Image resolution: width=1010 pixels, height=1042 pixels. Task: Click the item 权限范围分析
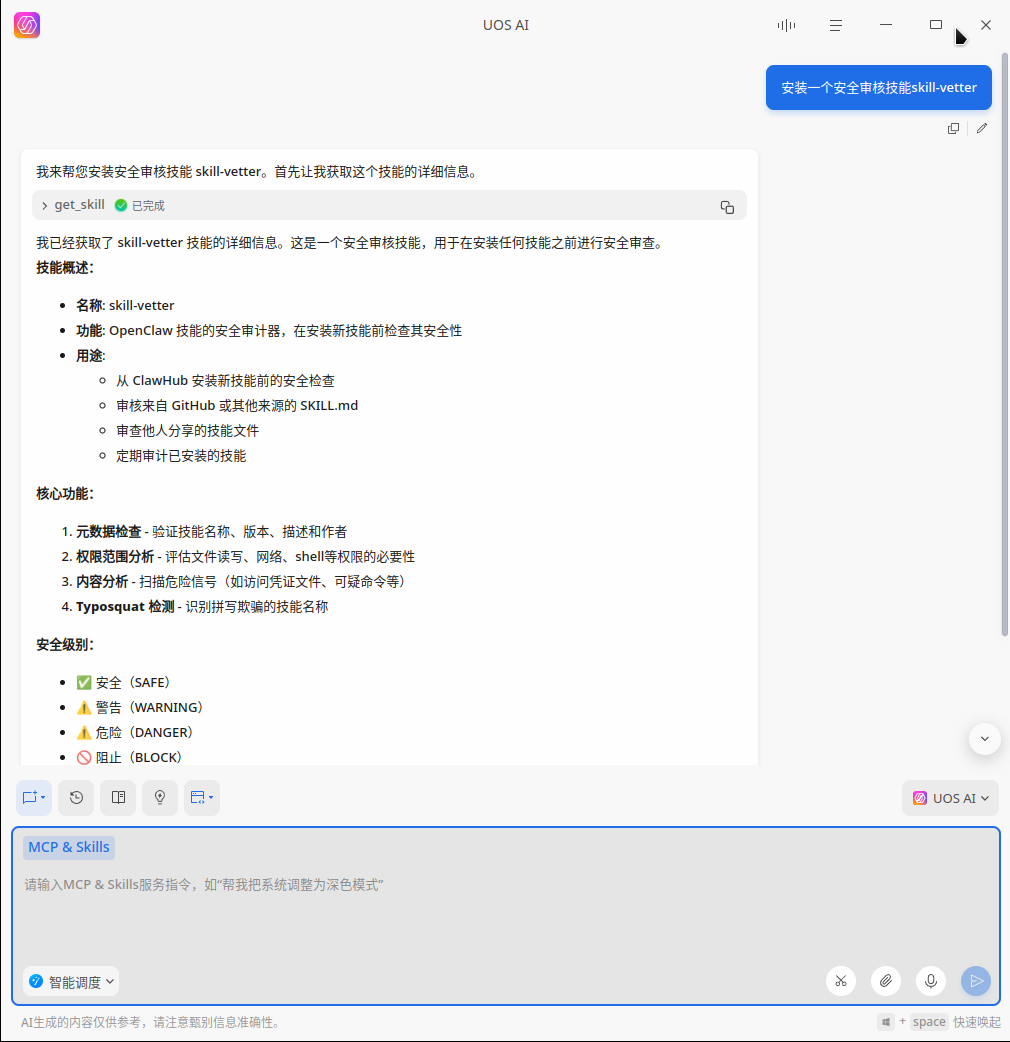115,557
